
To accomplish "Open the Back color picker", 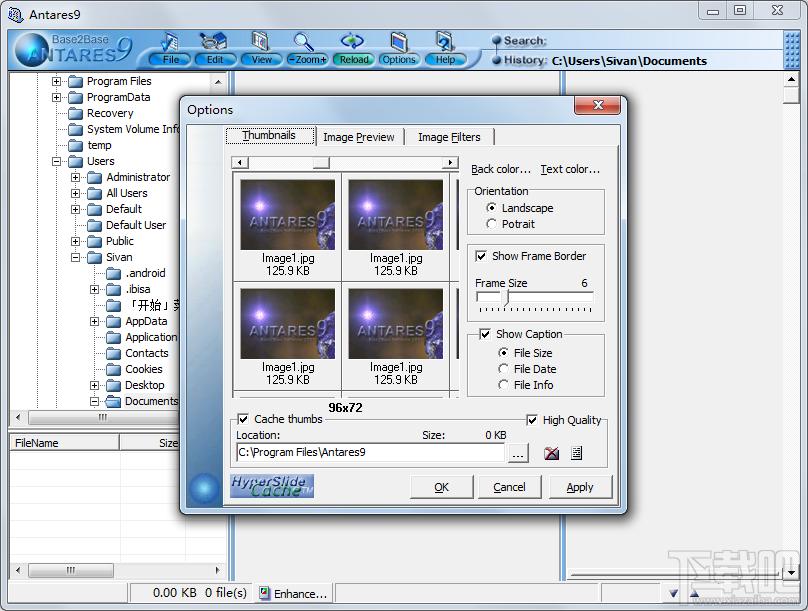I will [501, 169].
